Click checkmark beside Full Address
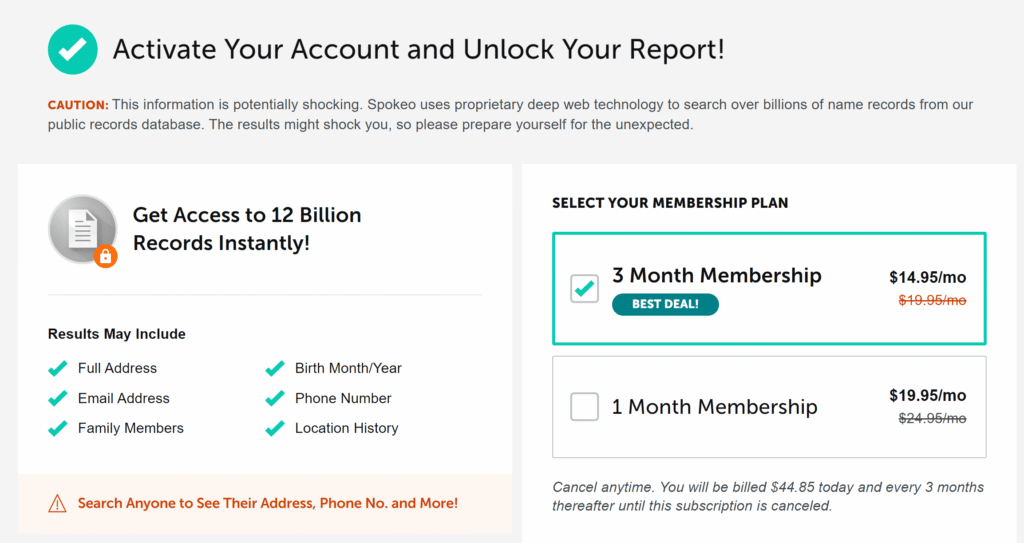1024x543 pixels. point(58,369)
